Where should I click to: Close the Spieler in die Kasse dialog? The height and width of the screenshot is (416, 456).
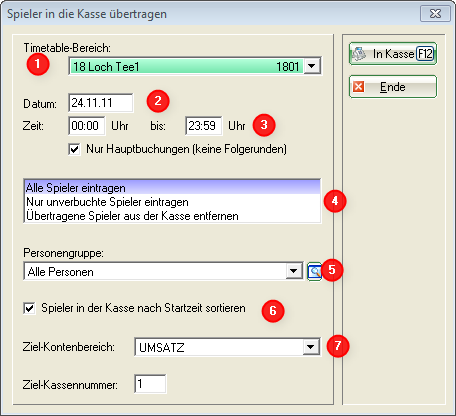pos(435,14)
